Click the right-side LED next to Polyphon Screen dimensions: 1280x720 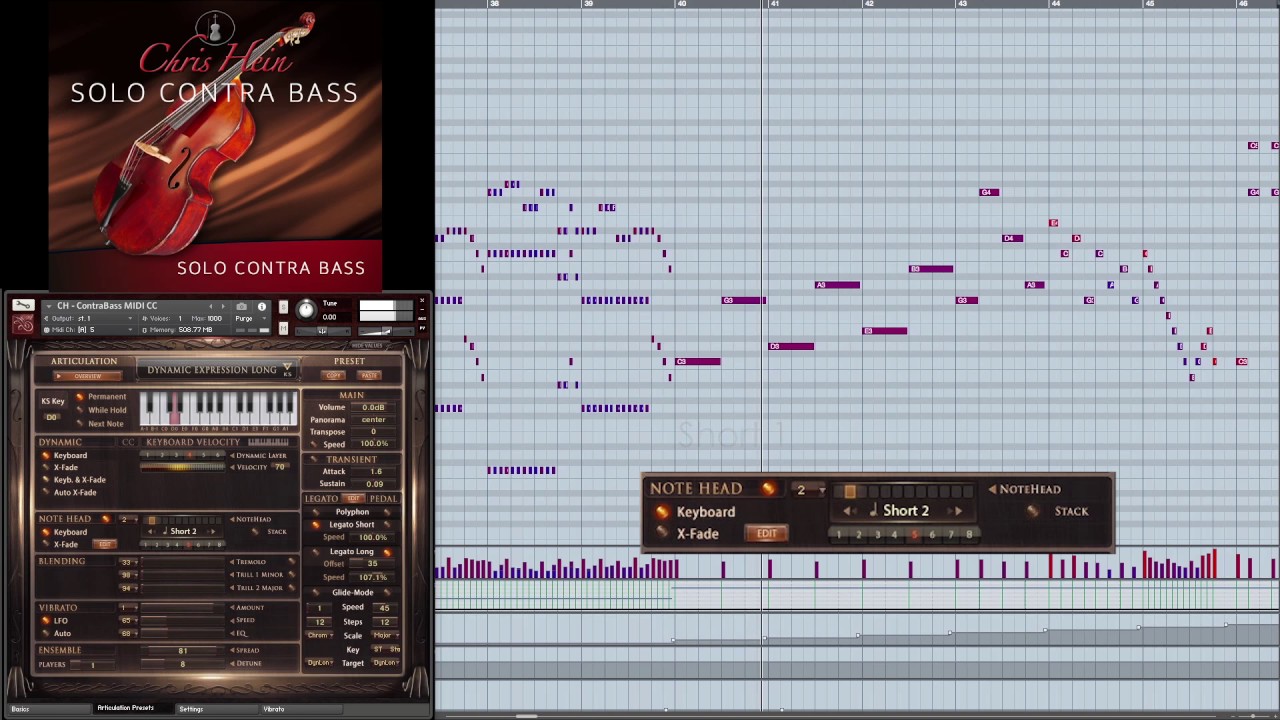point(387,512)
